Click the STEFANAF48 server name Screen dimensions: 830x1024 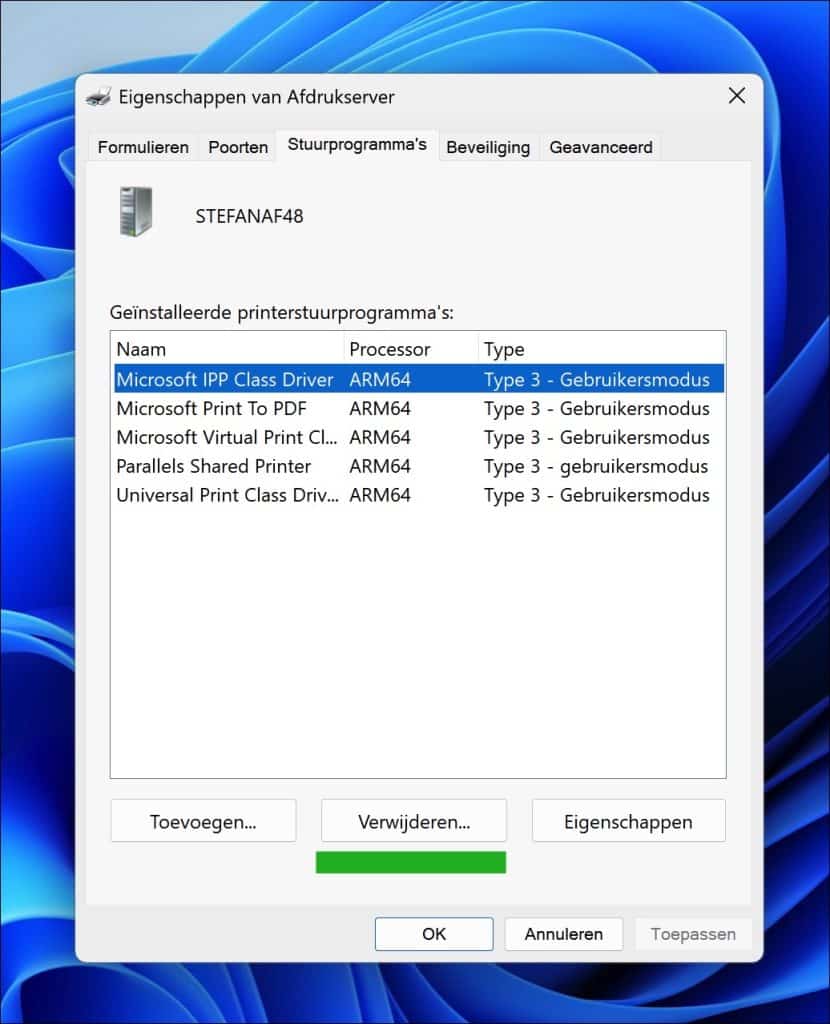[x=249, y=216]
